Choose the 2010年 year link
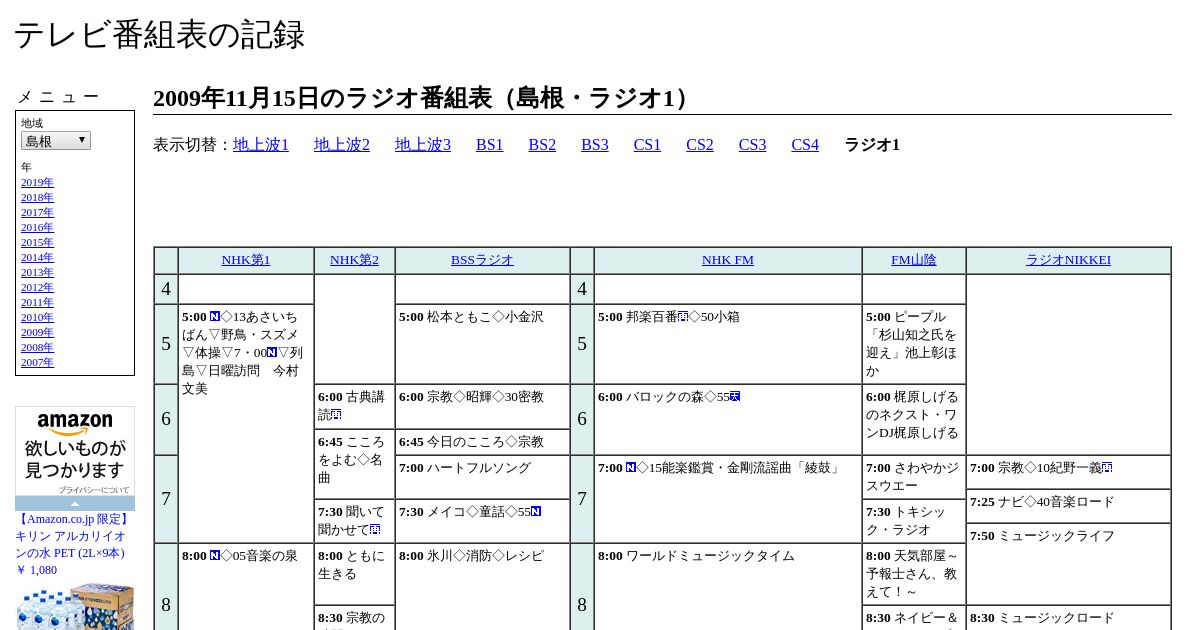 (37, 318)
